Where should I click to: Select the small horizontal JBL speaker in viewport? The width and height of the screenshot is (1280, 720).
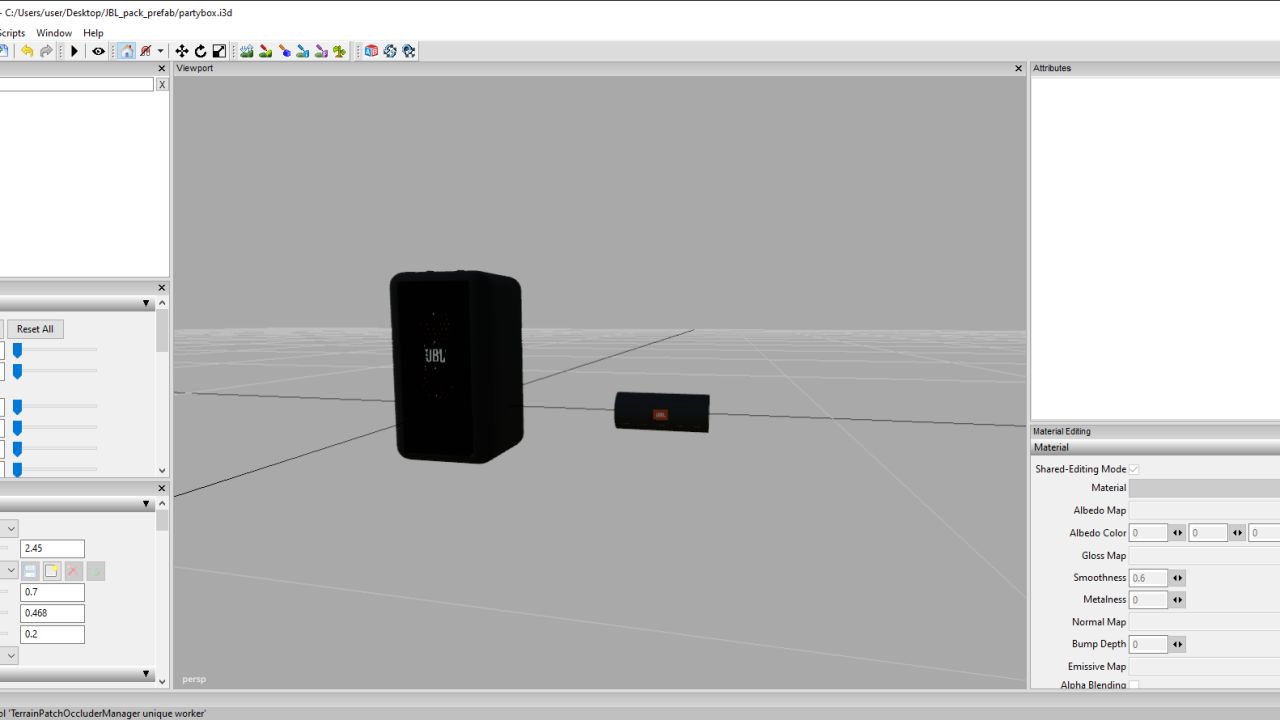pos(662,412)
